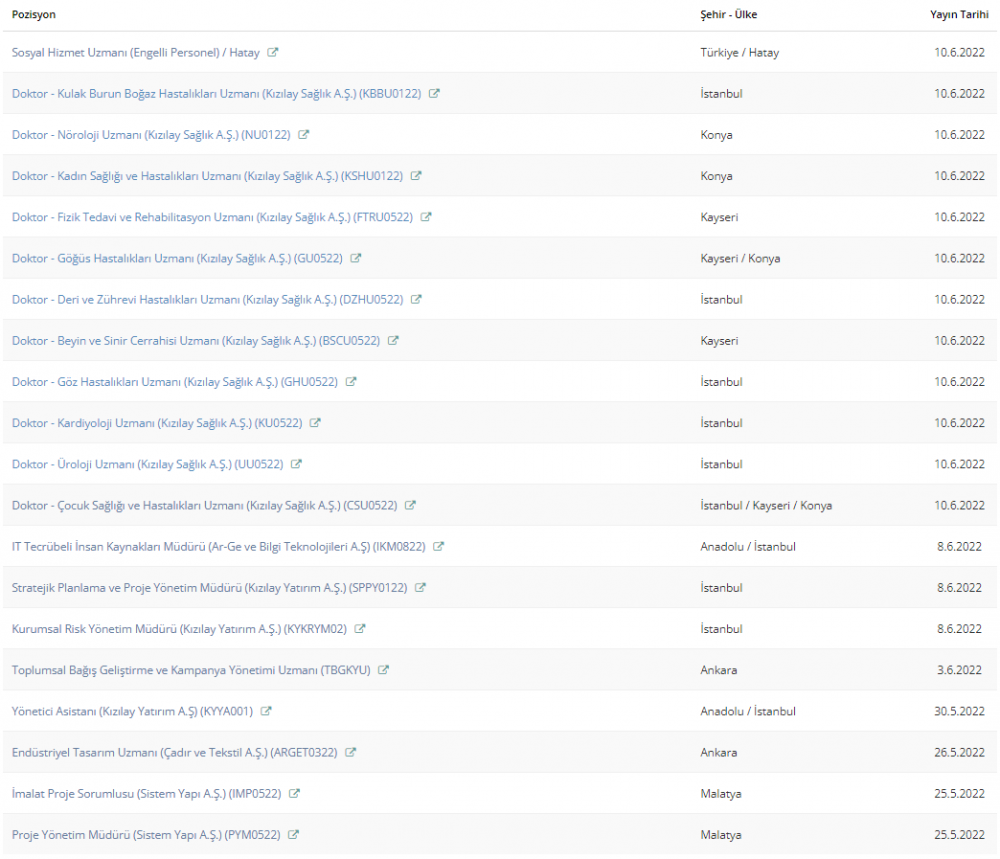Click external-link icon for Kadın Sağlığı (KSHU0122)
Screen dimensions: 1000x859
tap(416, 175)
